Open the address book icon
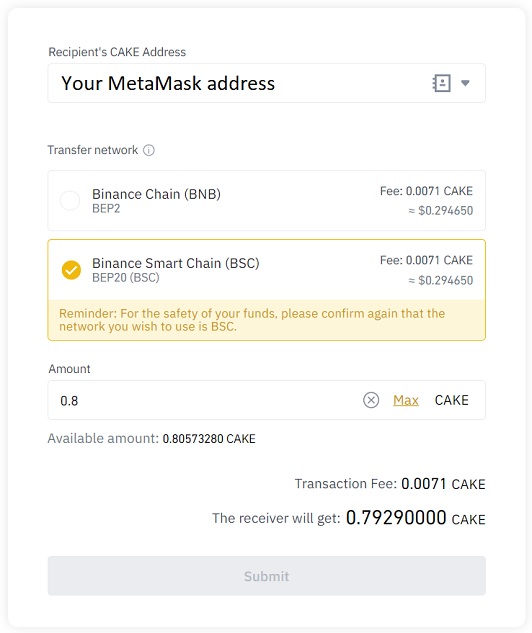Image resolution: width=532 pixels, height=633 pixels. (441, 83)
